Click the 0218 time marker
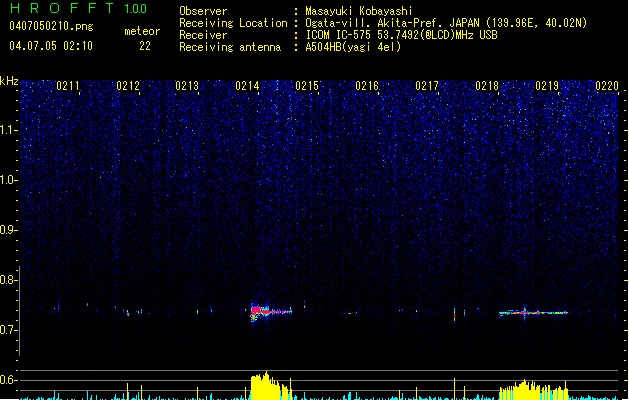The image size is (629, 400). 487,86
